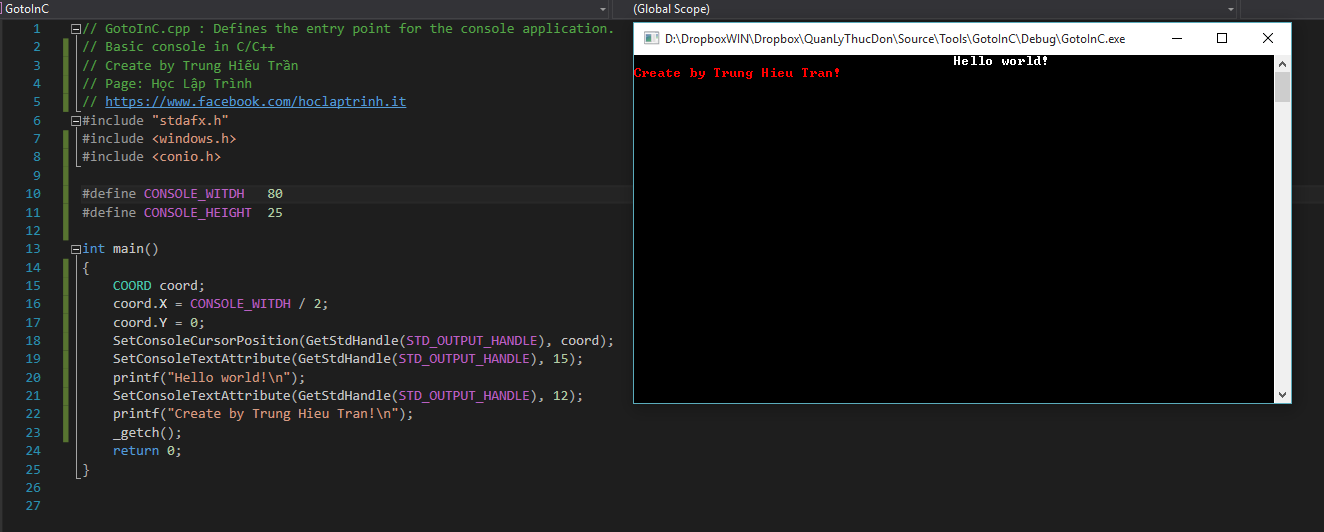
Task: Collapse the #include block at line 6
Action: point(77,120)
